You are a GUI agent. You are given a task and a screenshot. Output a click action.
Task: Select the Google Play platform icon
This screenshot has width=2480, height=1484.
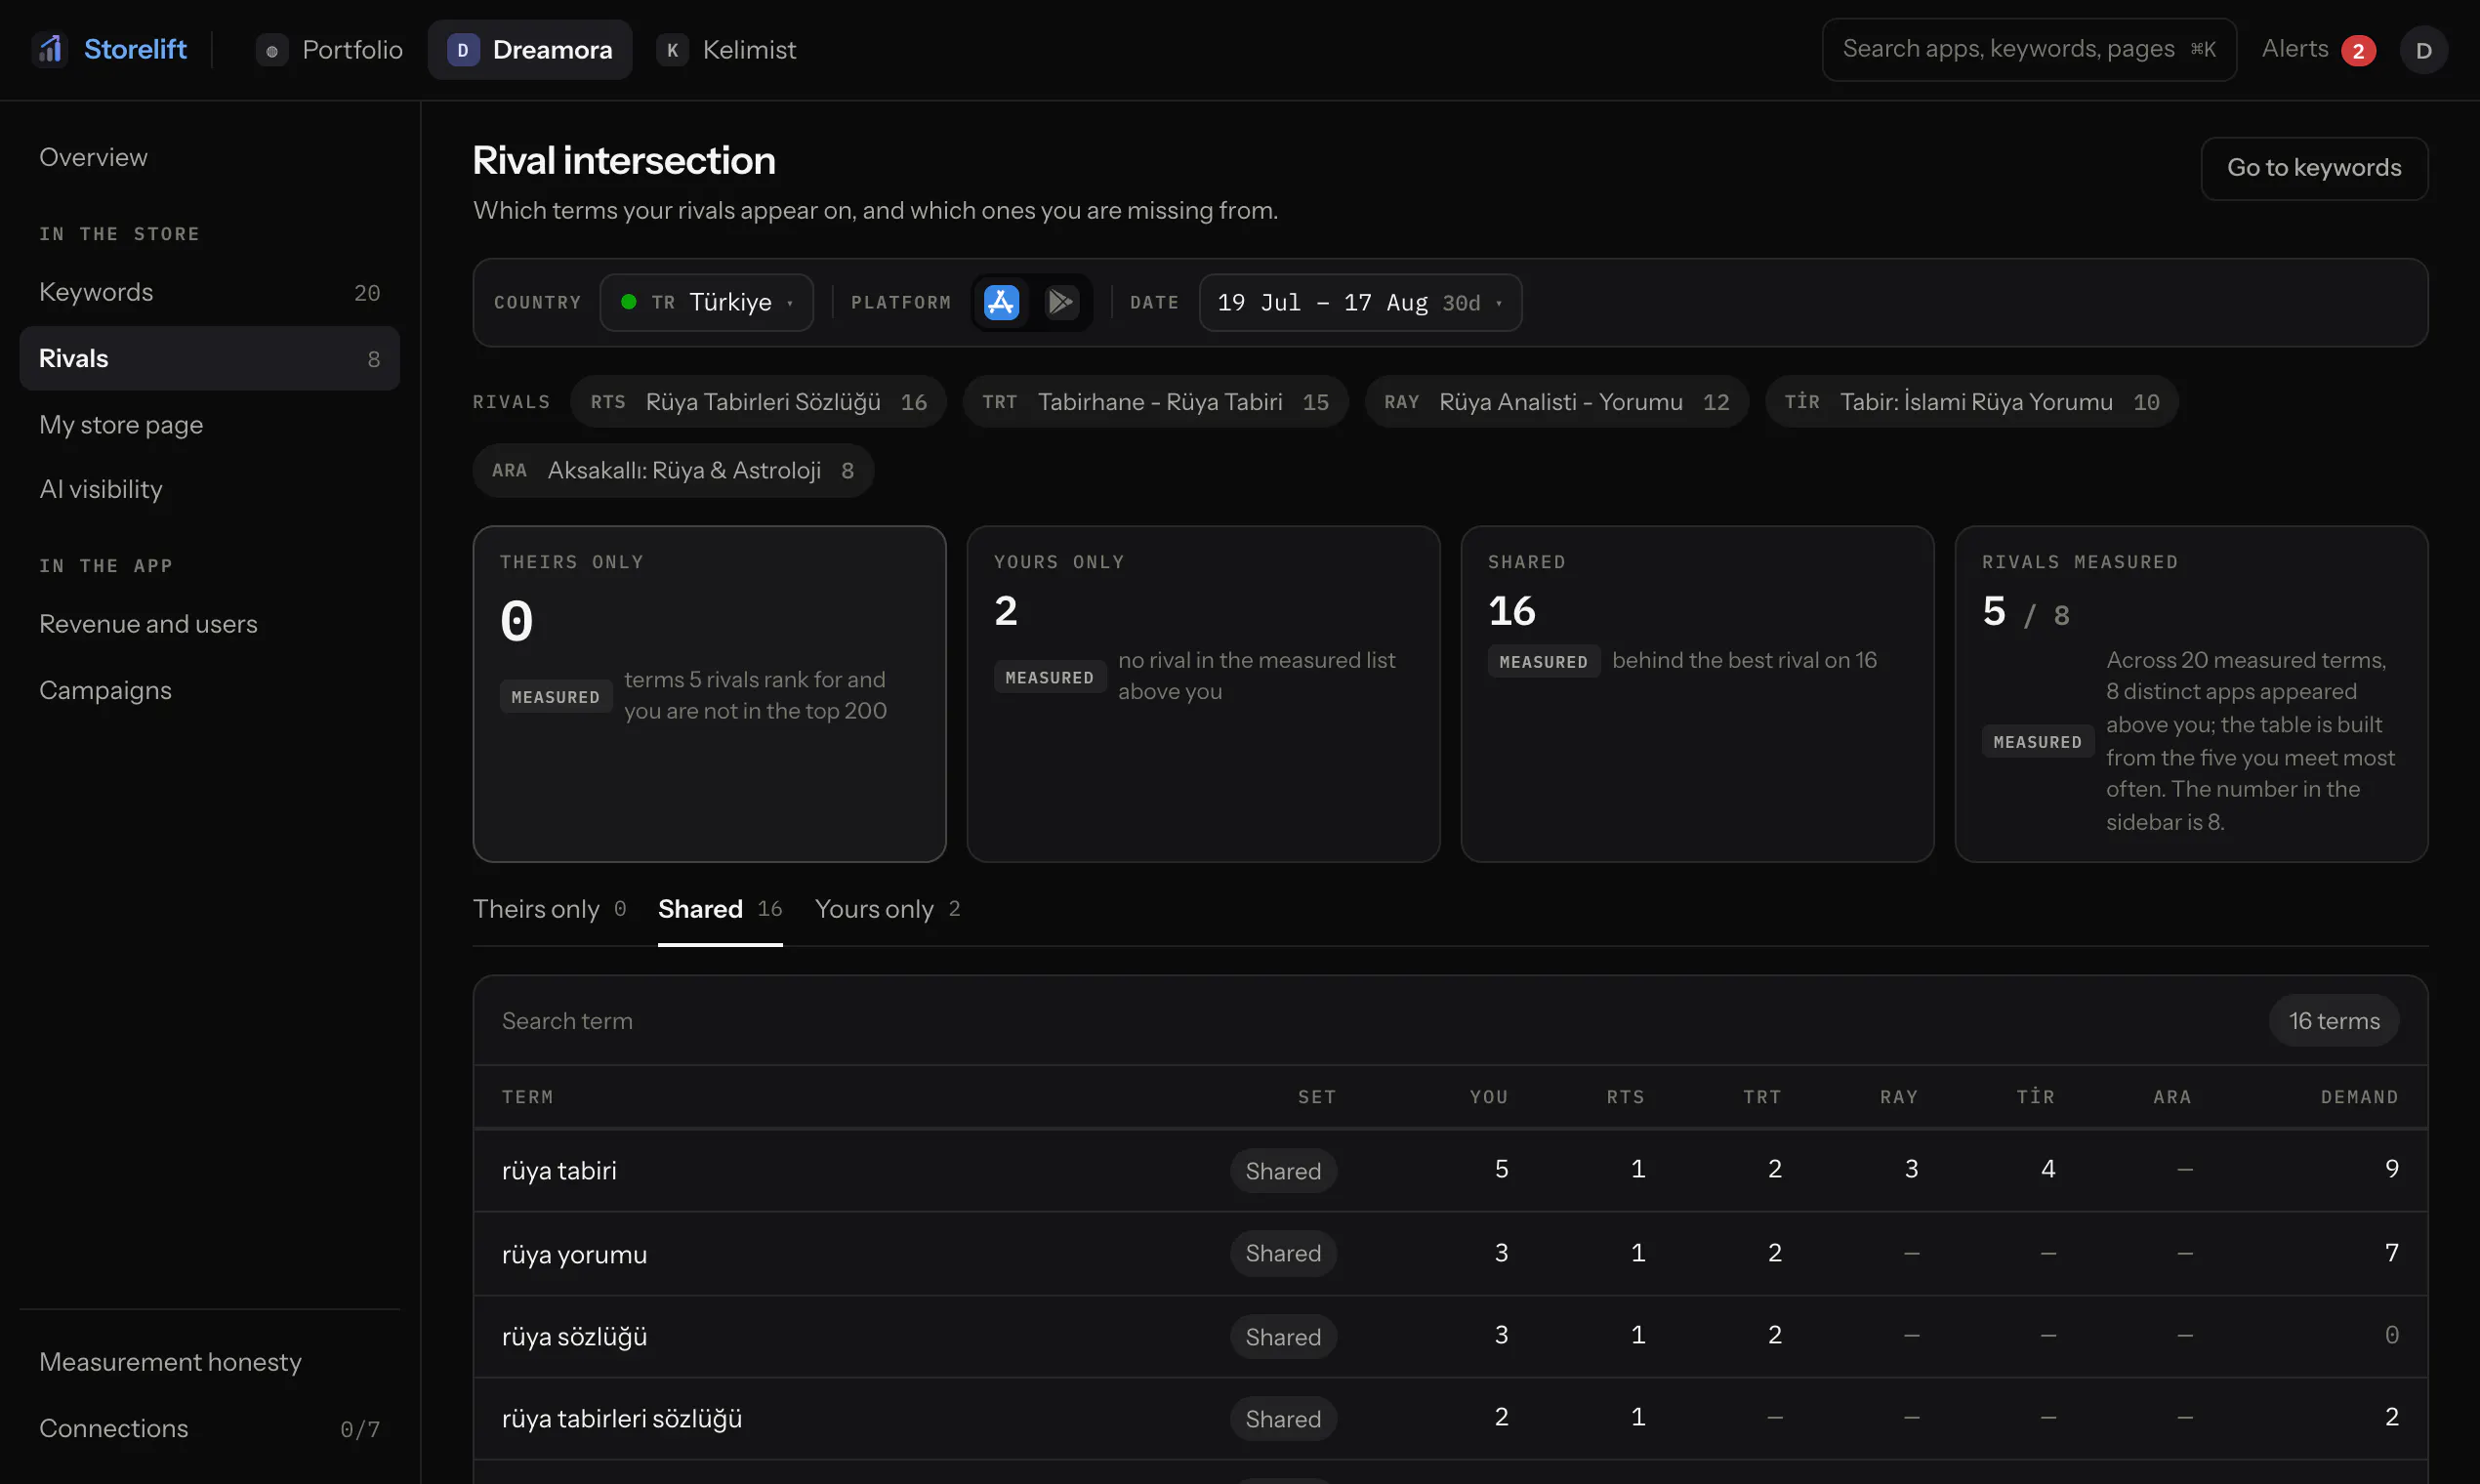(x=1061, y=302)
